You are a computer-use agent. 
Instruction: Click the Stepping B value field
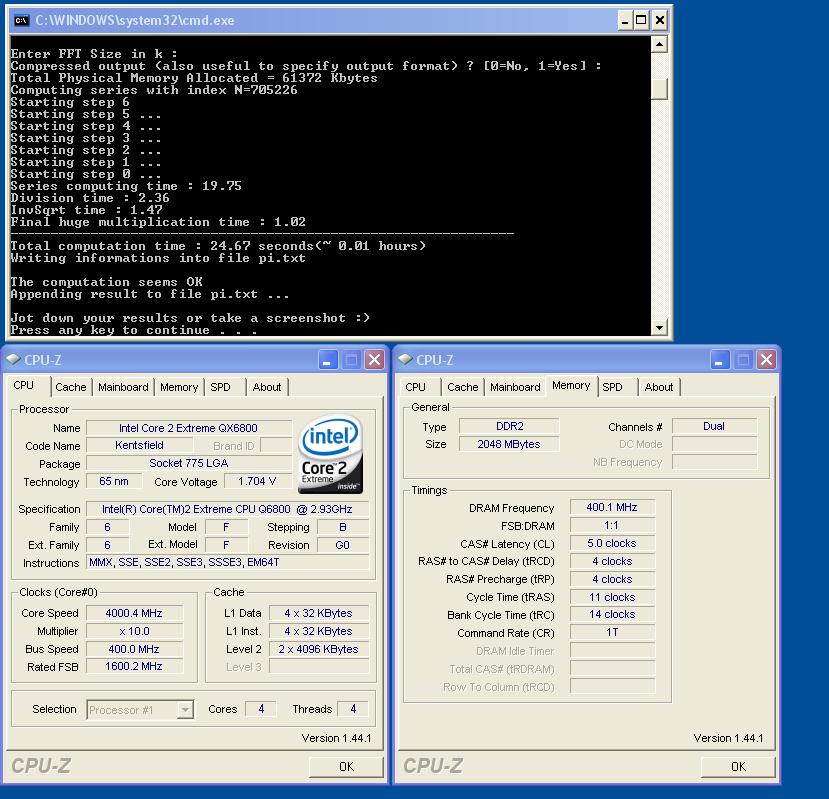point(343,528)
